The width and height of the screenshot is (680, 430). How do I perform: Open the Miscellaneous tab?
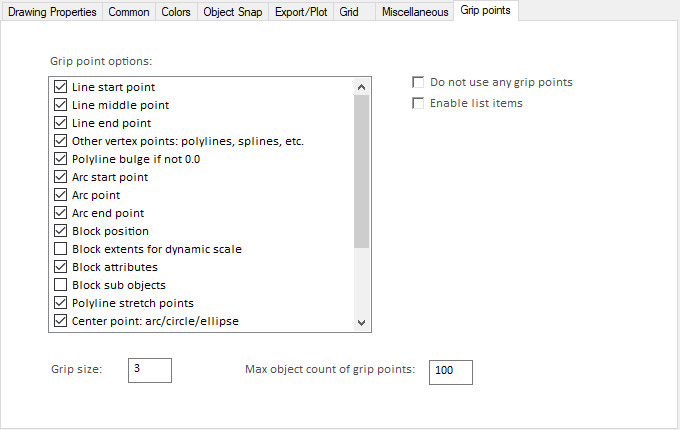pos(415,12)
